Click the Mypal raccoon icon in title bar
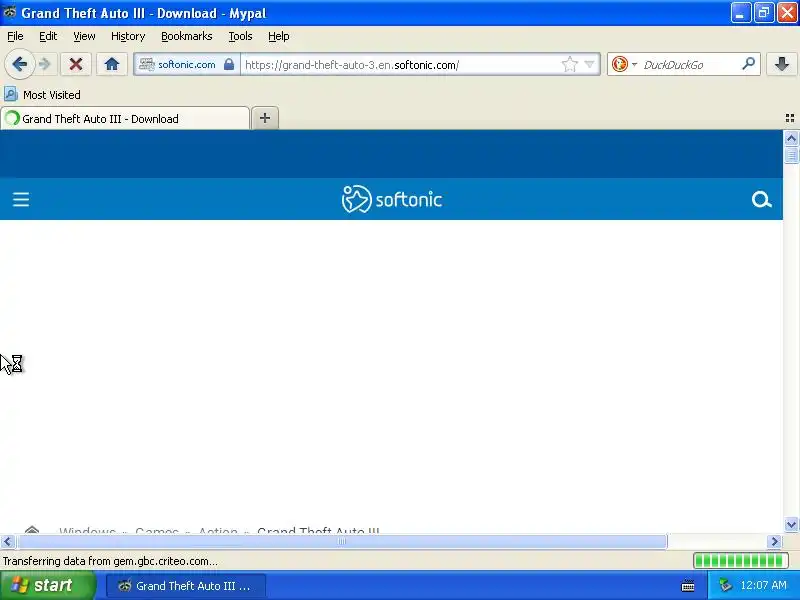This screenshot has width=800, height=600. (x=9, y=12)
